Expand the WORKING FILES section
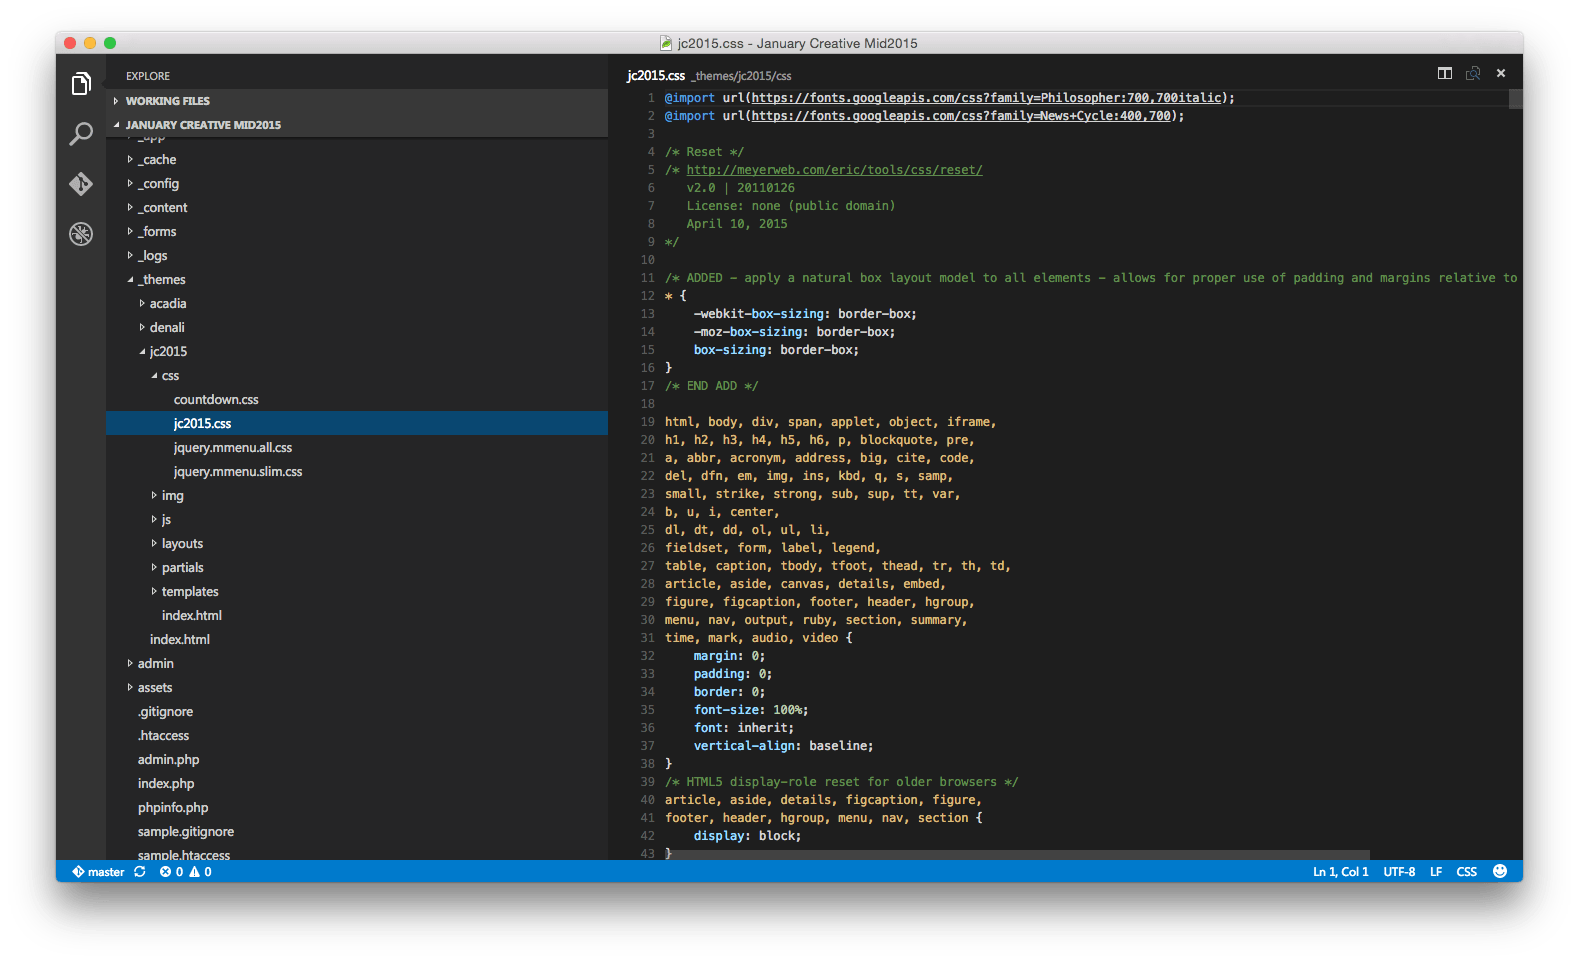This screenshot has width=1579, height=962. click(167, 101)
